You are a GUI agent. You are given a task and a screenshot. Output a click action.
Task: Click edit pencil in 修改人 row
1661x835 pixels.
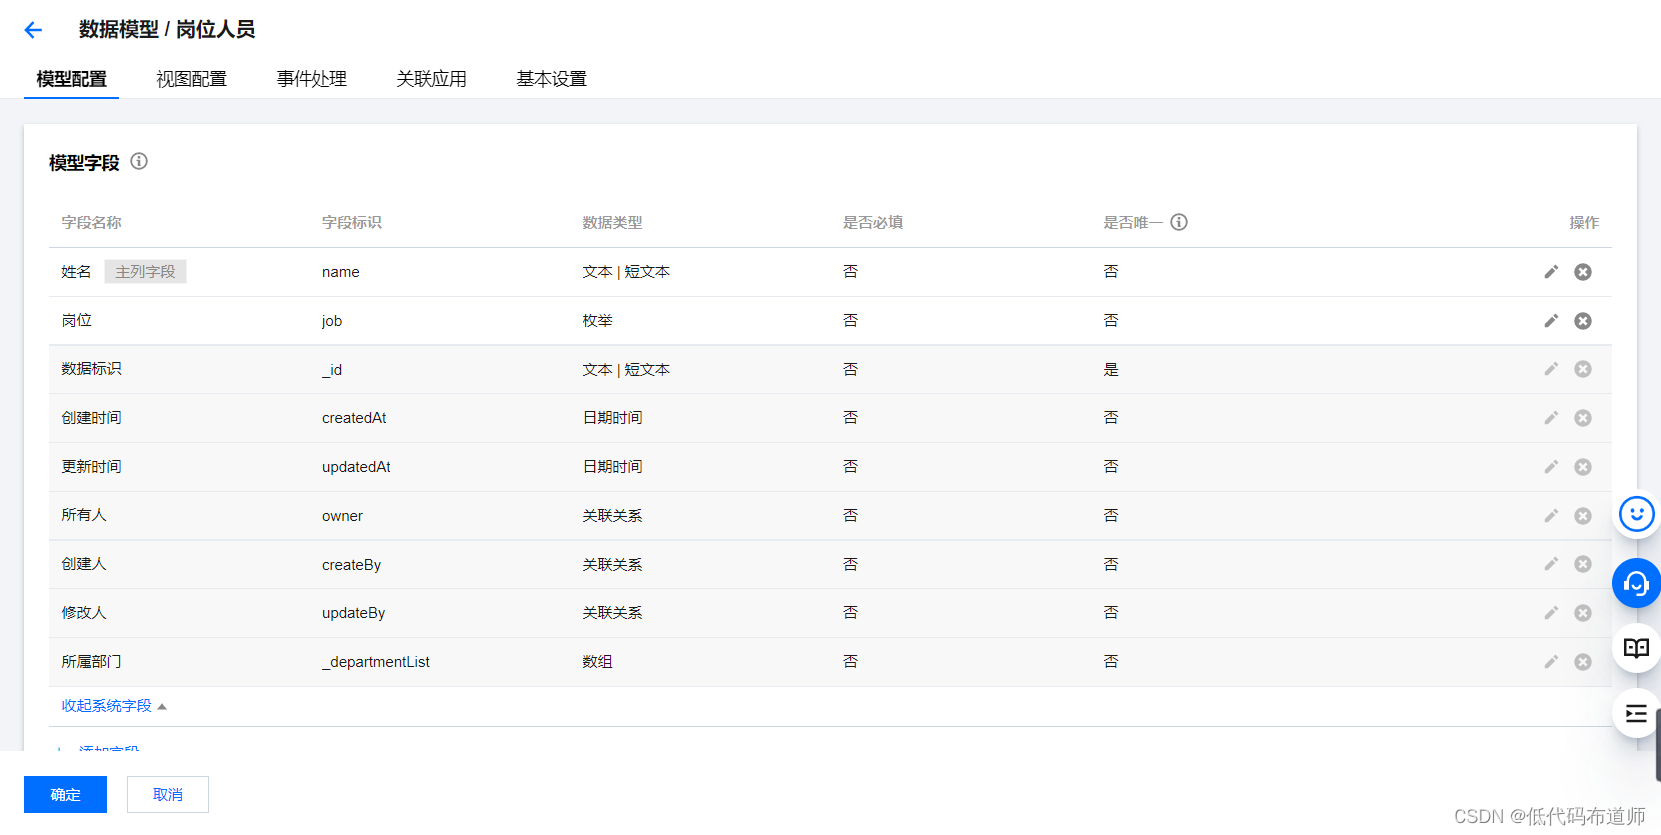pyautogui.click(x=1551, y=613)
